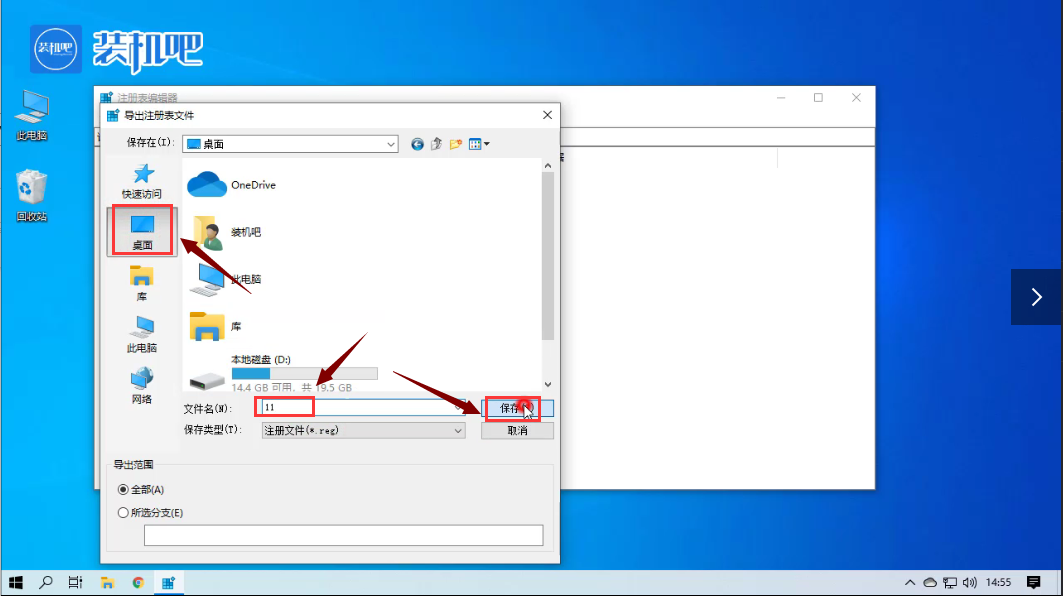The height and width of the screenshot is (596, 1063).
Task: Expand the 保存类型 file type dropdown
Action: point(458,430)
